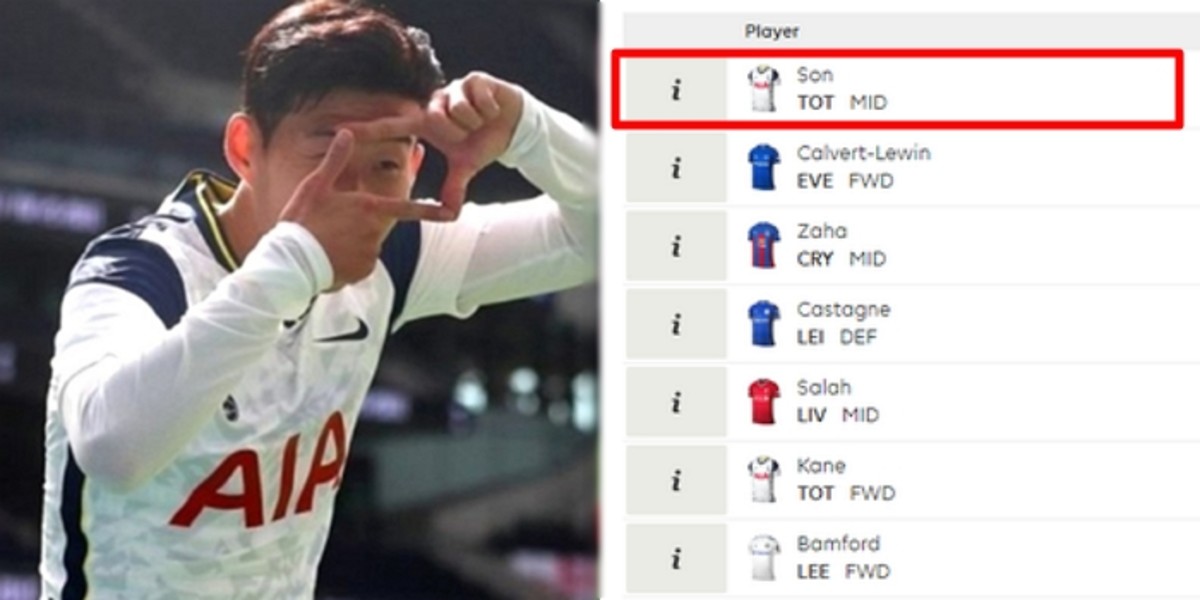
Task: Click the Son celebration photo
Action: click(300, 300)
